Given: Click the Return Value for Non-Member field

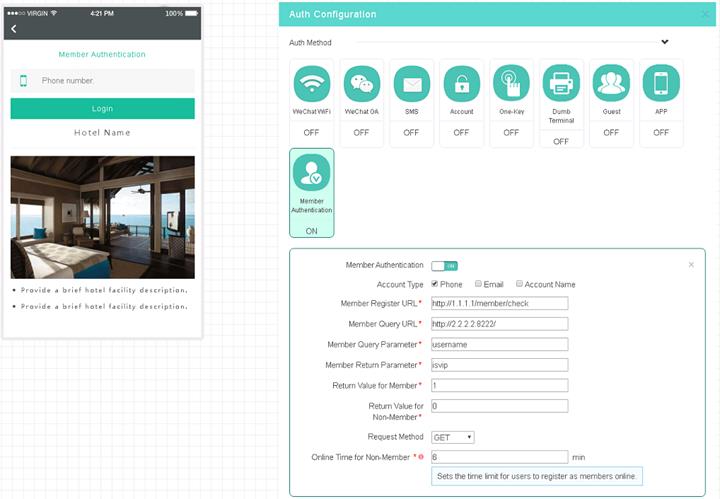Looking at the screenshot, I should point(500,406).
